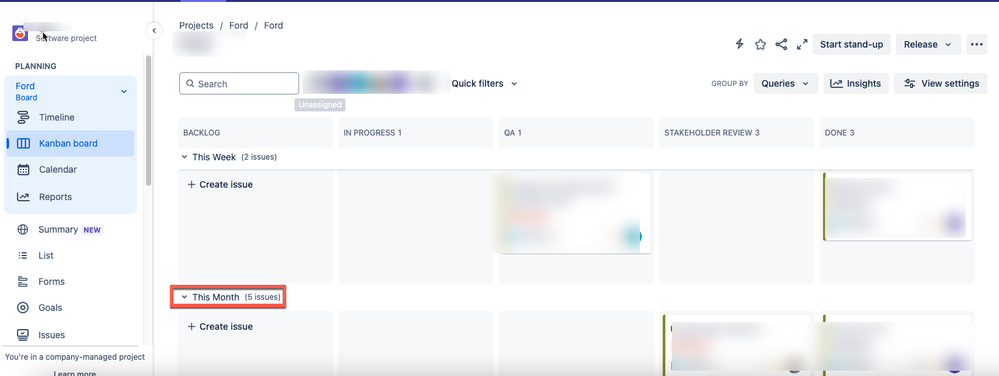Collapse the This Month swimlane
The image size is (999, 376).
click(185, 297)
